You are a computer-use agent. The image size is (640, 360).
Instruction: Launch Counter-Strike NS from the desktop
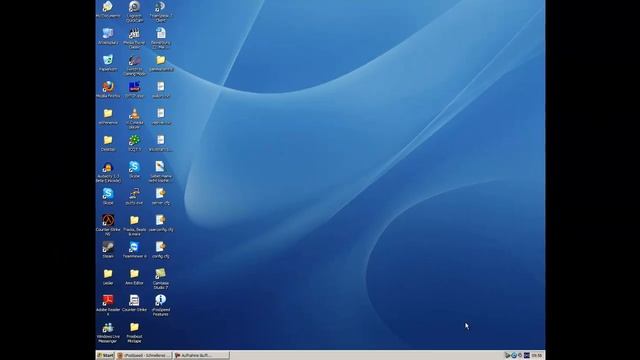click(108, 220)
